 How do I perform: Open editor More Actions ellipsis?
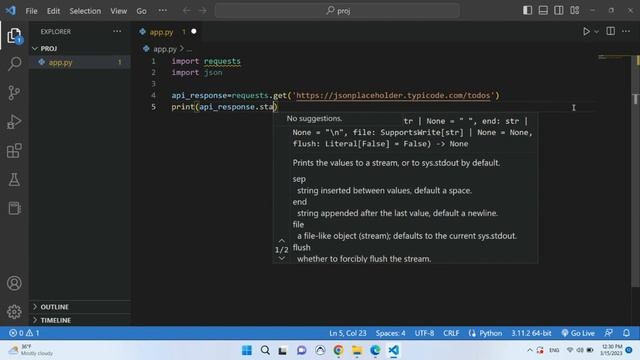click(626, 31)
